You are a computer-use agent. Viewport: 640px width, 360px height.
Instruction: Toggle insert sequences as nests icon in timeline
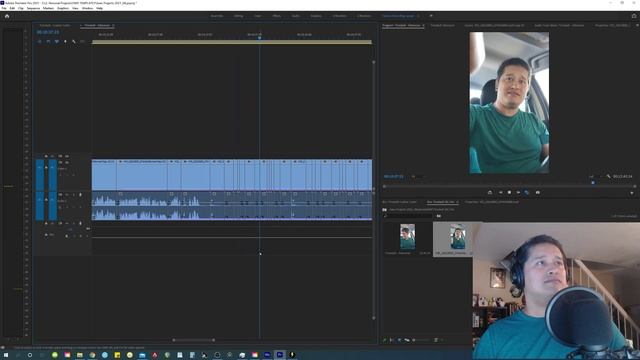[x=40, y=42]
